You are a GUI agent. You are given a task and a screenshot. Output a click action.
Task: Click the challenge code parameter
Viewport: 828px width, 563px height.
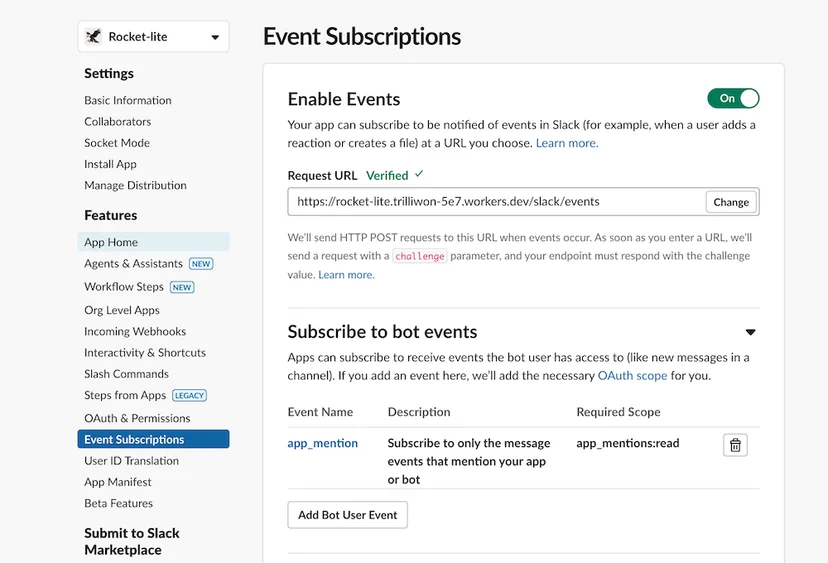point(420,256)
